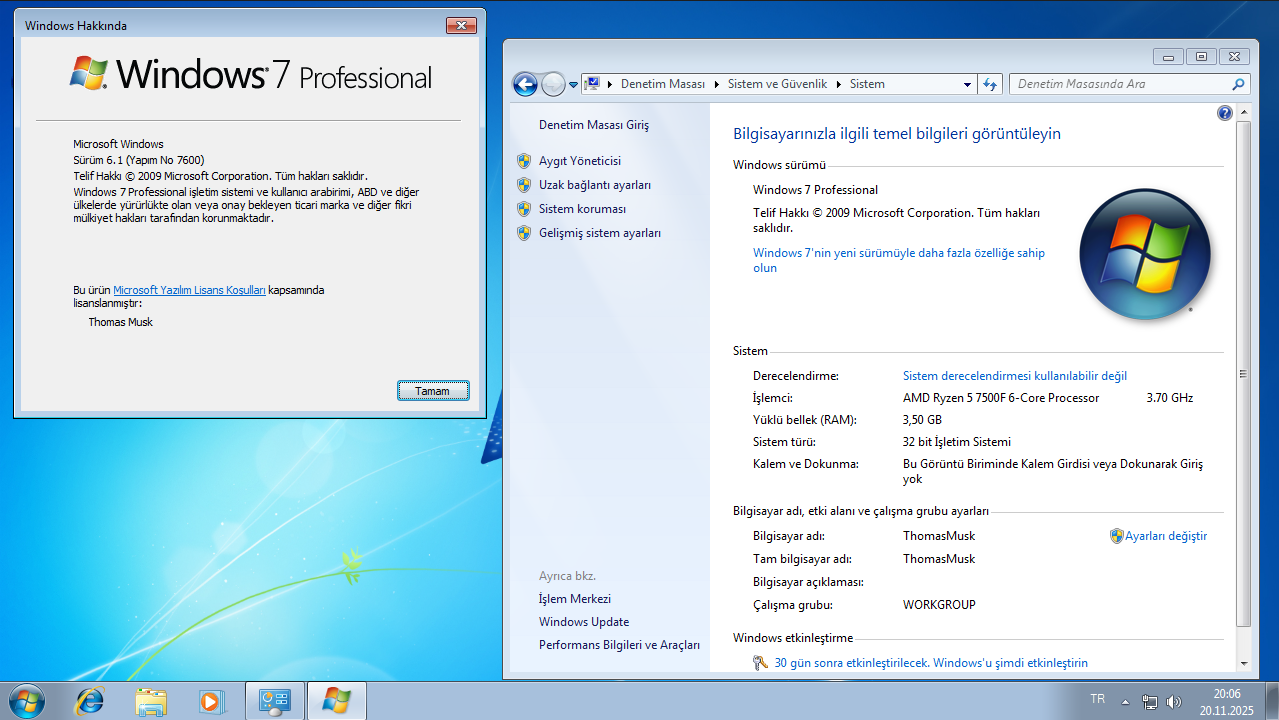Click the System window vertical scrollbar thumb

click(1244, 374)
